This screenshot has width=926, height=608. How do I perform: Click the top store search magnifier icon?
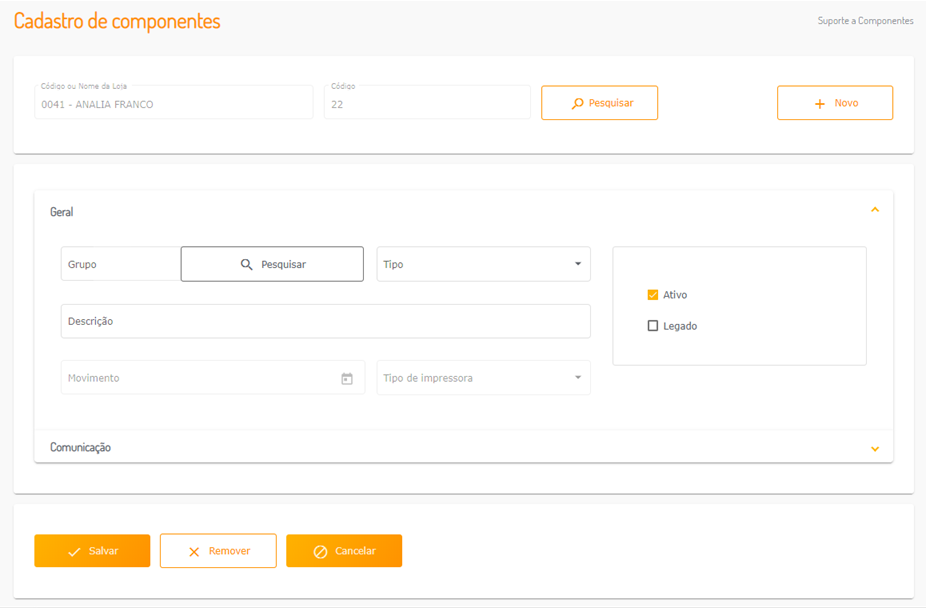[x=577, y=103]
